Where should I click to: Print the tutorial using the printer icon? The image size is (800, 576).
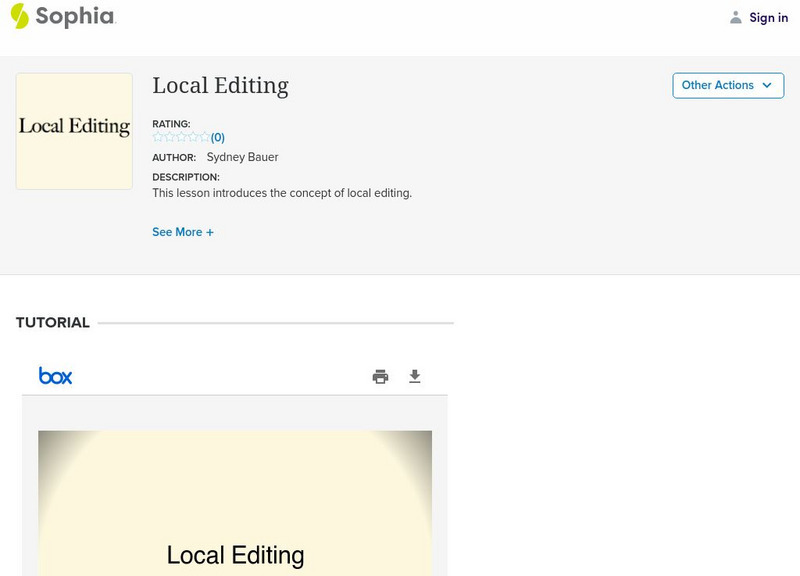[380, 377]
